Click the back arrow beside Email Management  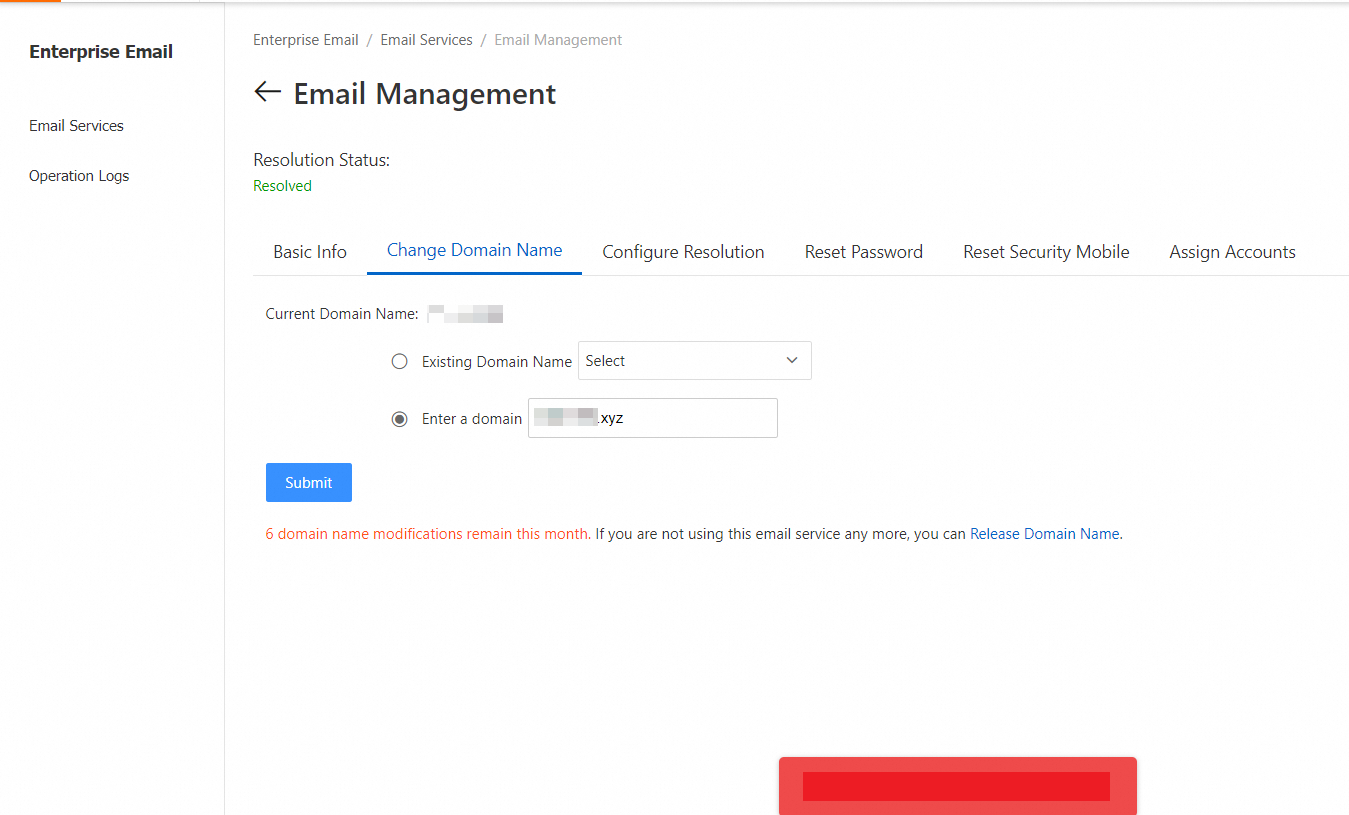pos(267,92)
